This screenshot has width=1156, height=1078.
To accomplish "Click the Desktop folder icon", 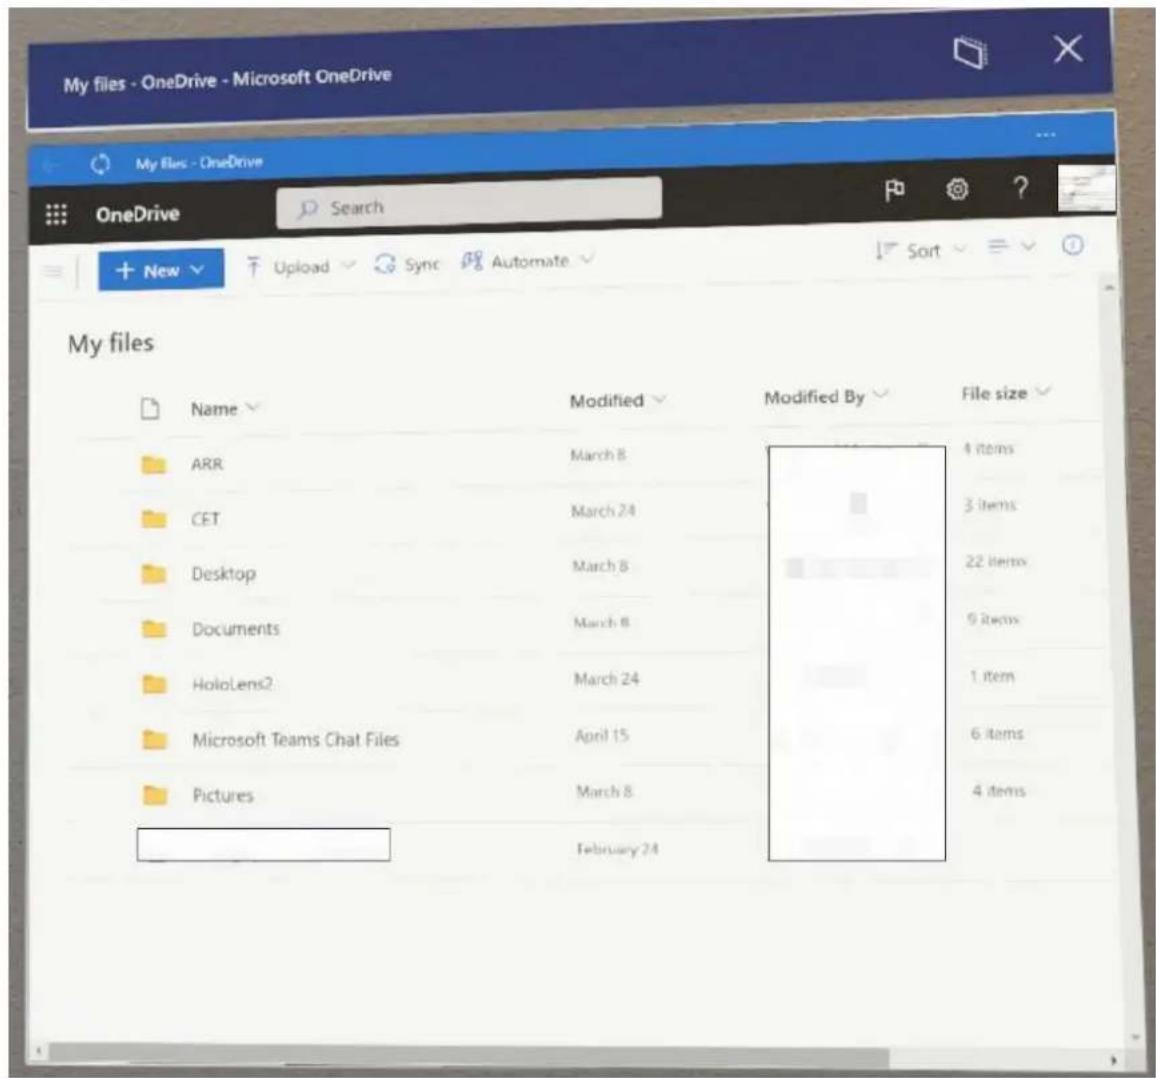I will click(x=153, y=573).
